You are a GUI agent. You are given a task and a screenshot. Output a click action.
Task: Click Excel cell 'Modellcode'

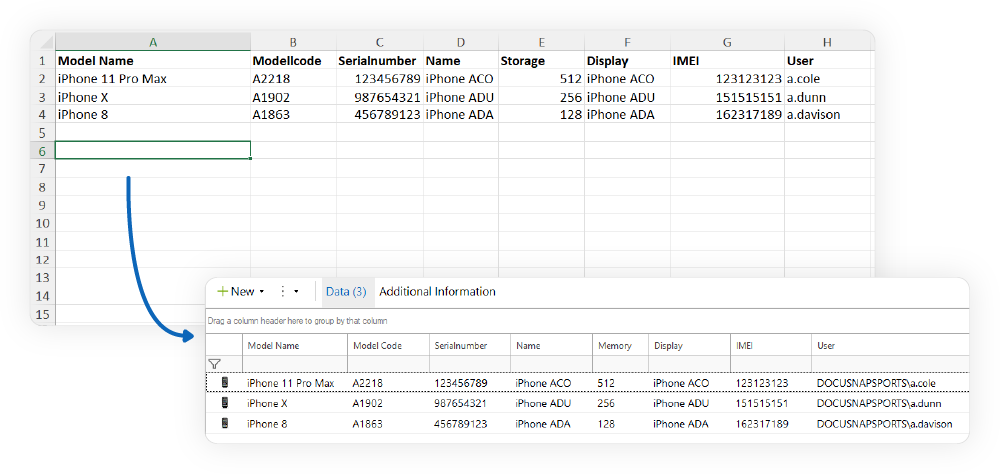pos(293,61)
